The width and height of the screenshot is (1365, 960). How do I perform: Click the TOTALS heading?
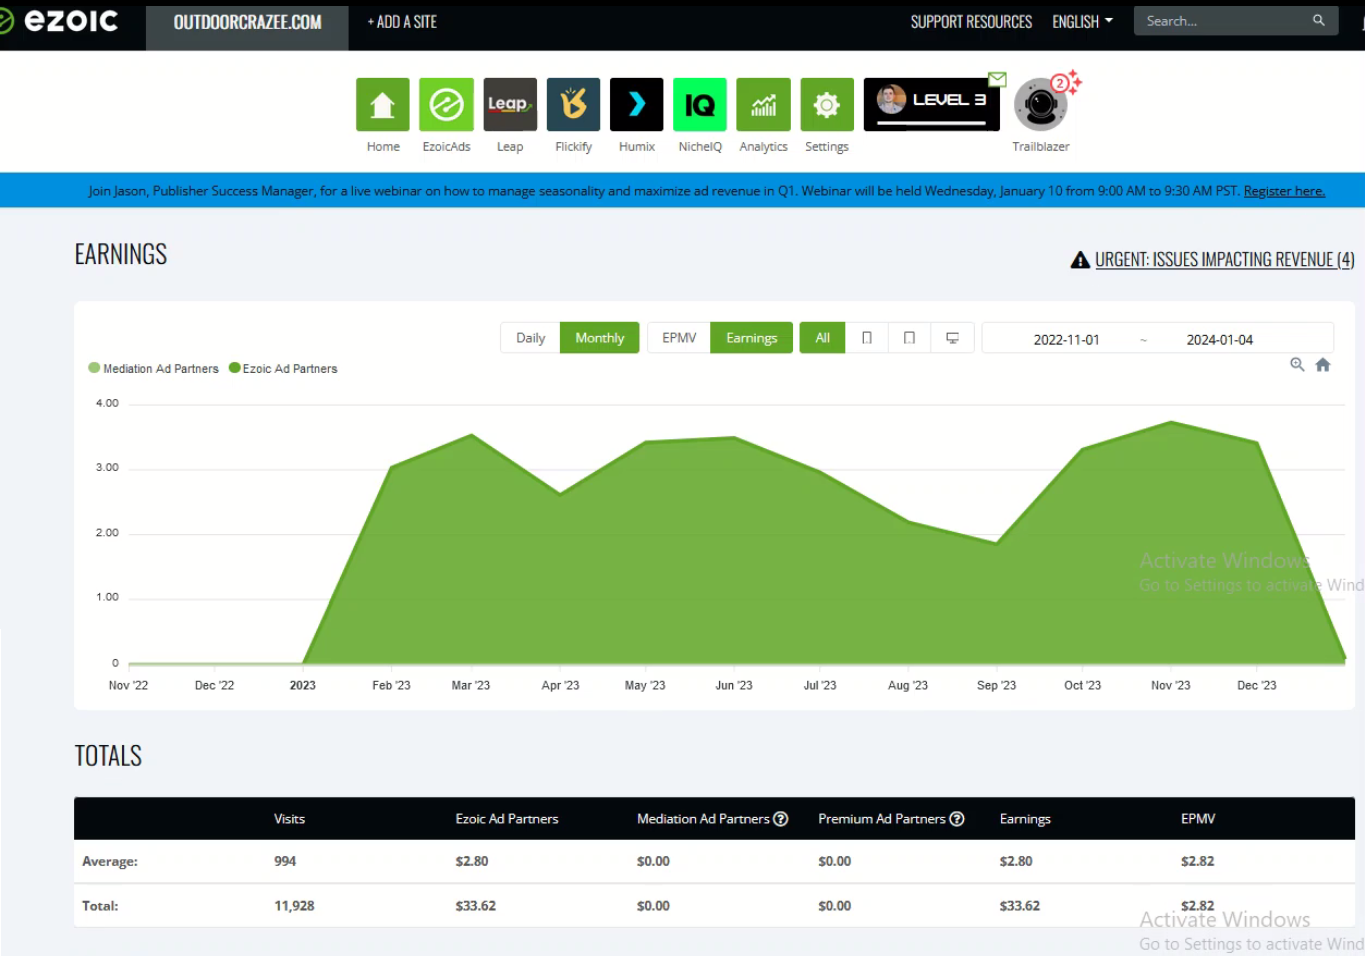(108, 756)
